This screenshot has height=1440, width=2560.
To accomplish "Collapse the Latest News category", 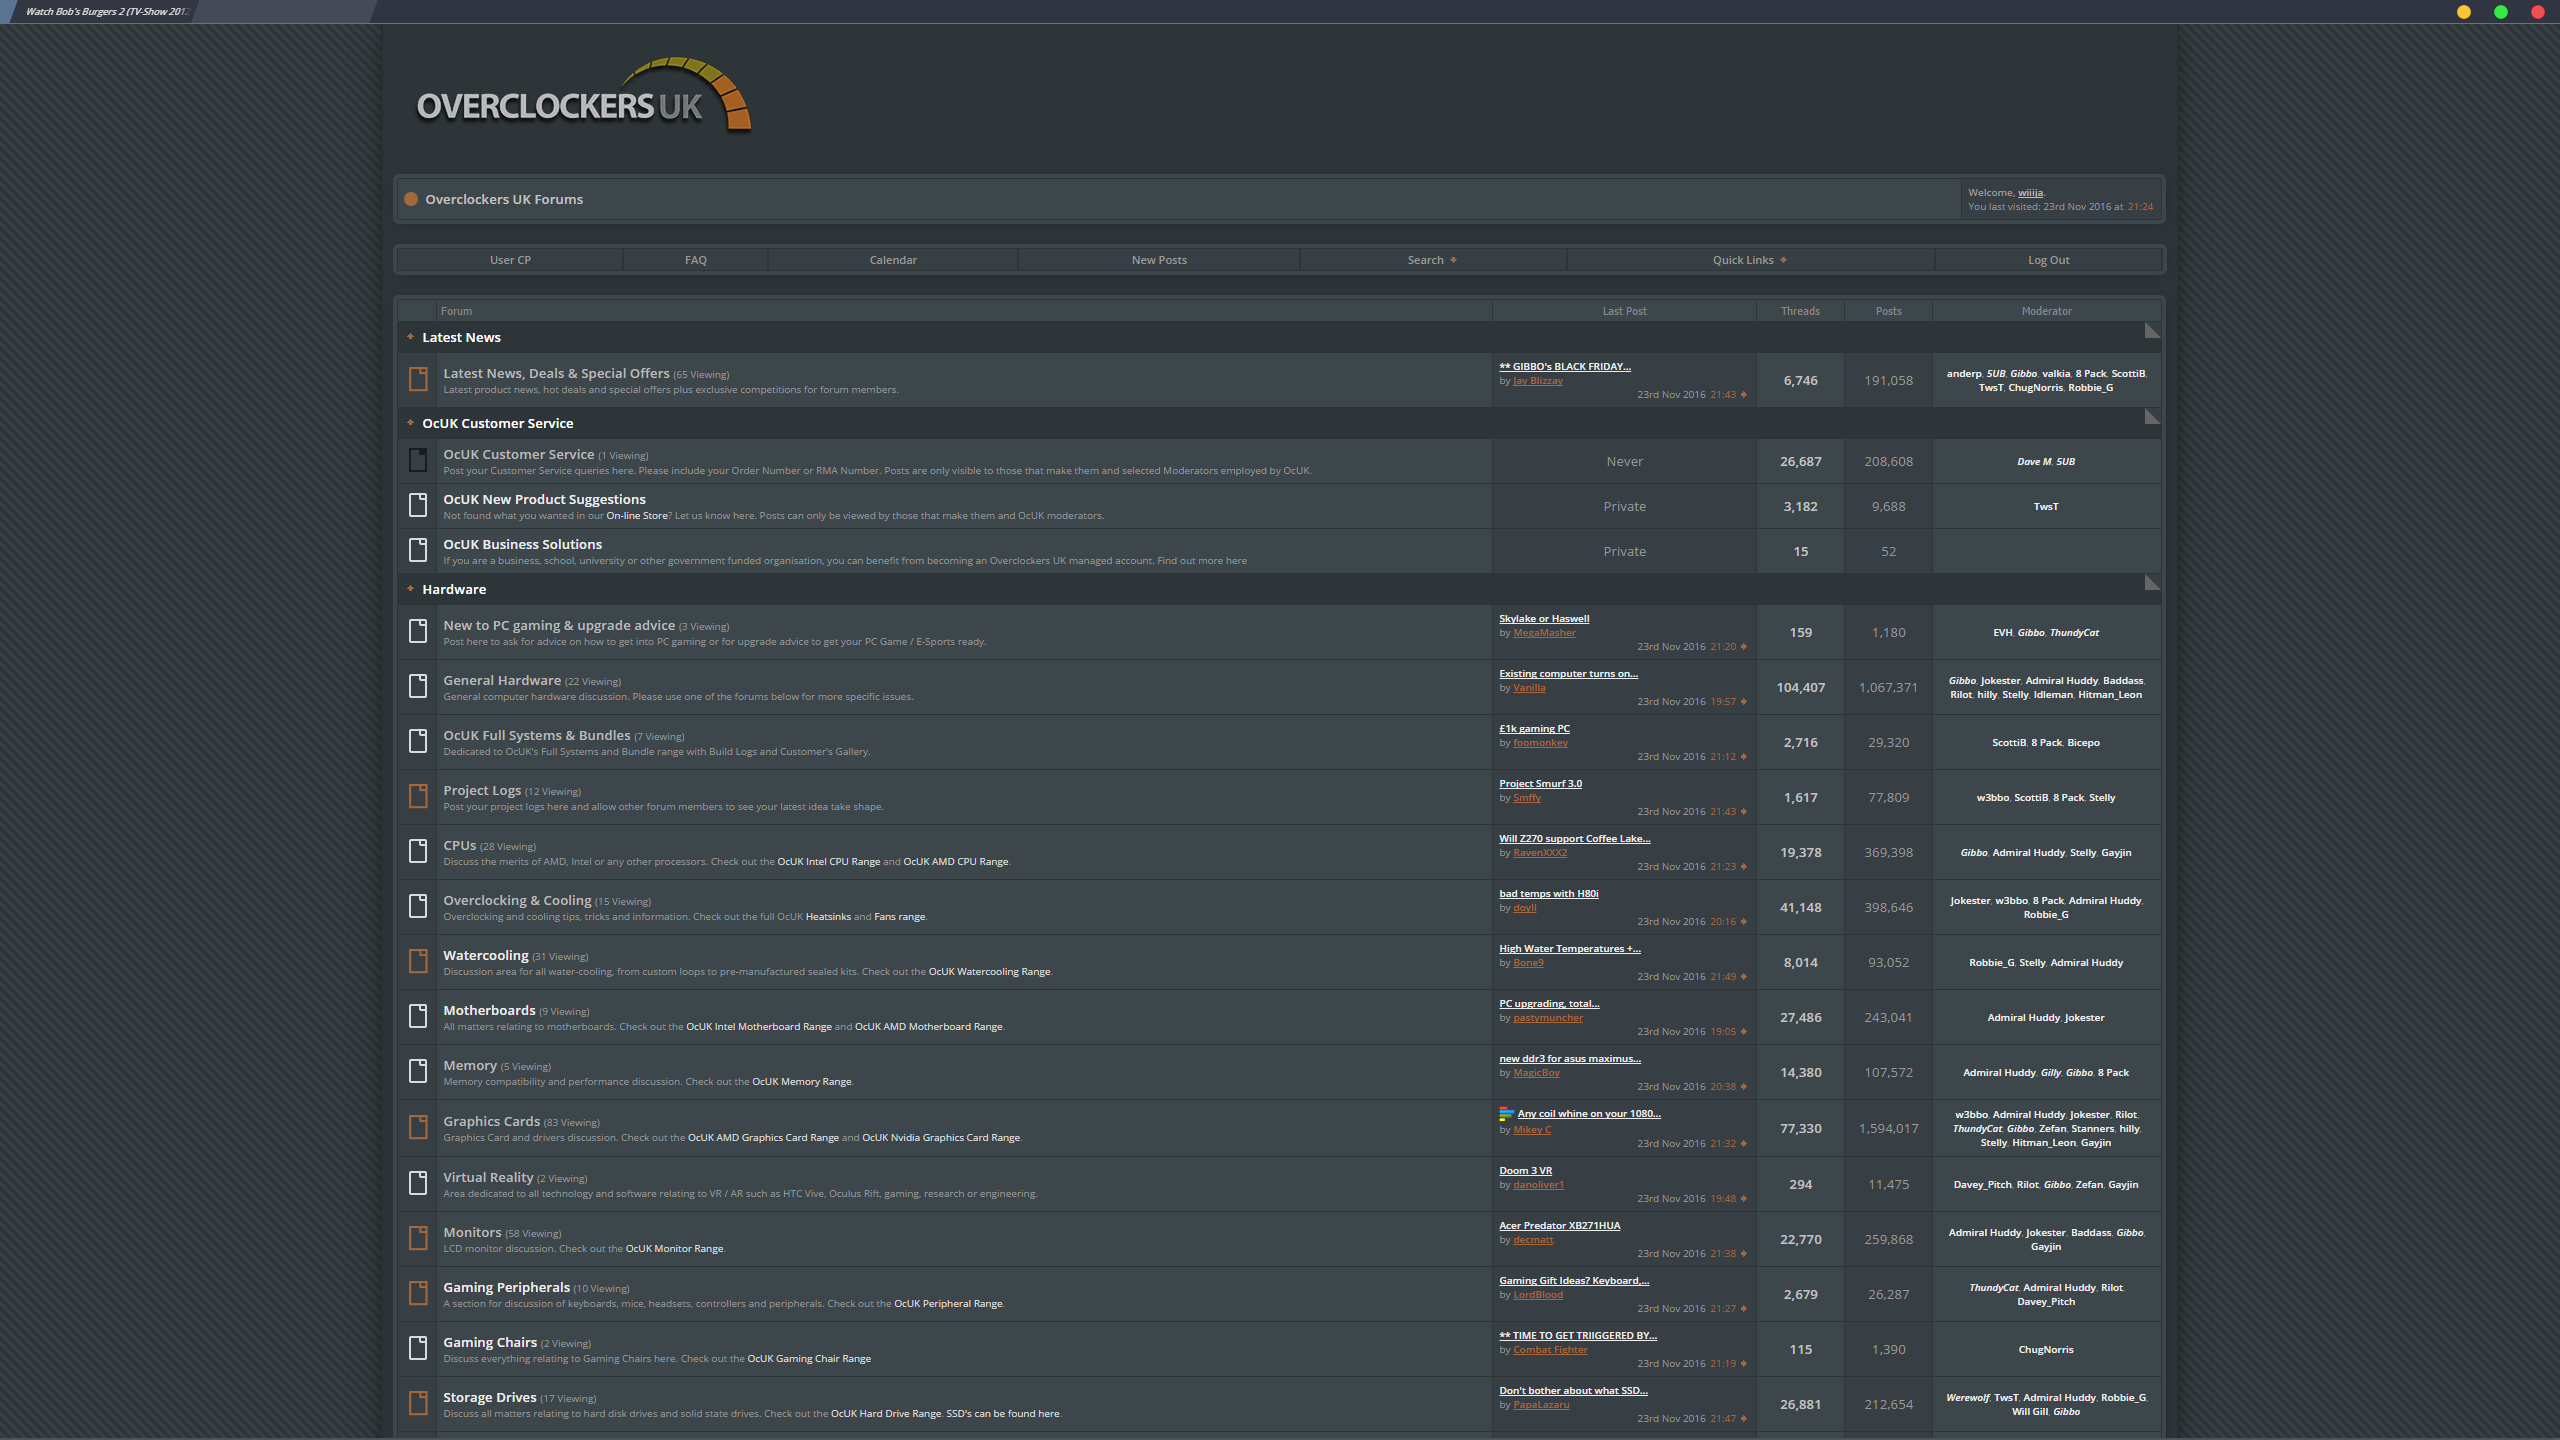I will click(2152, 331).
